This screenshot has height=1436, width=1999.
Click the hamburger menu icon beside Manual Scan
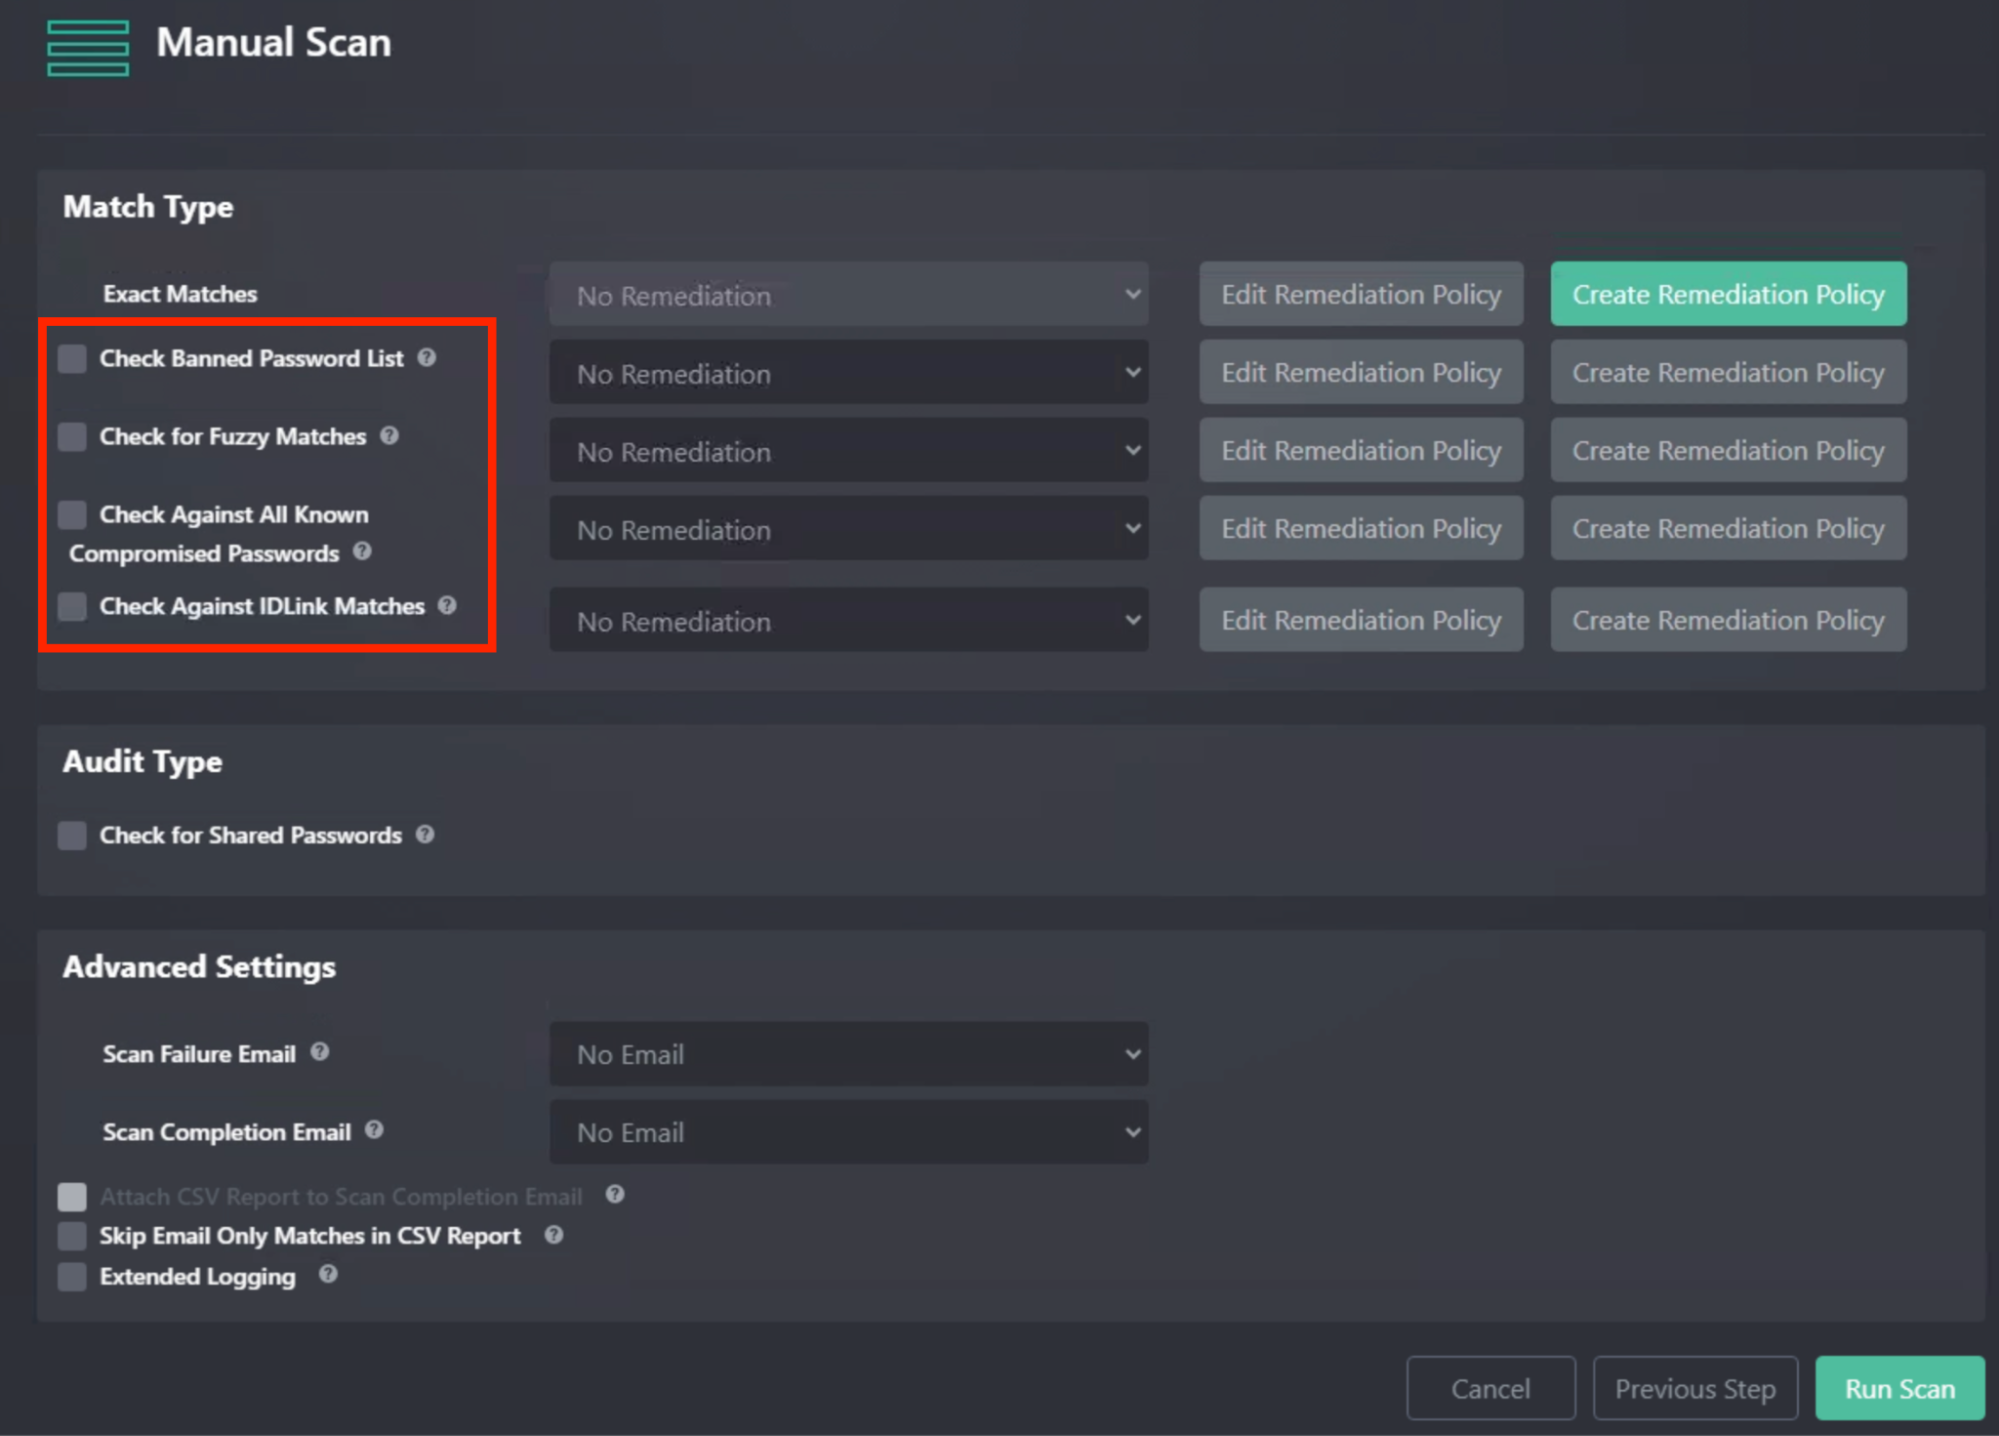click(88, 47)
